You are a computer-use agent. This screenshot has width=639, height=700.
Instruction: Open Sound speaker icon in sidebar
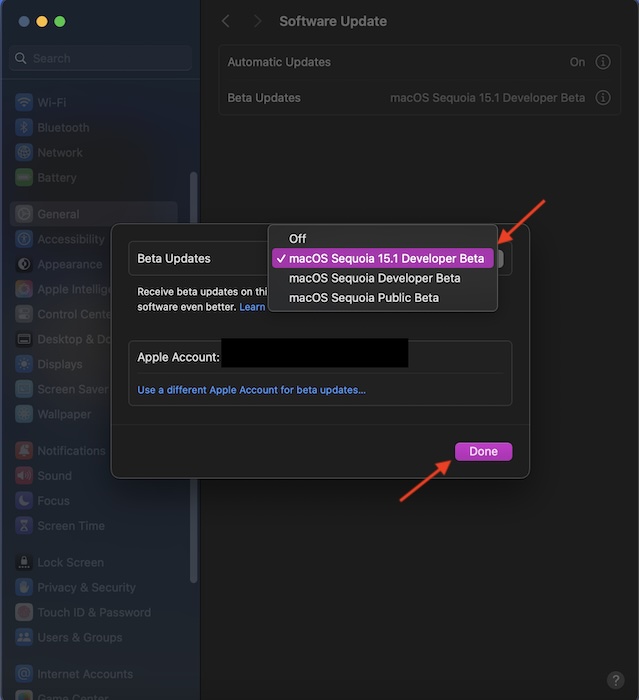coord(24,475)
